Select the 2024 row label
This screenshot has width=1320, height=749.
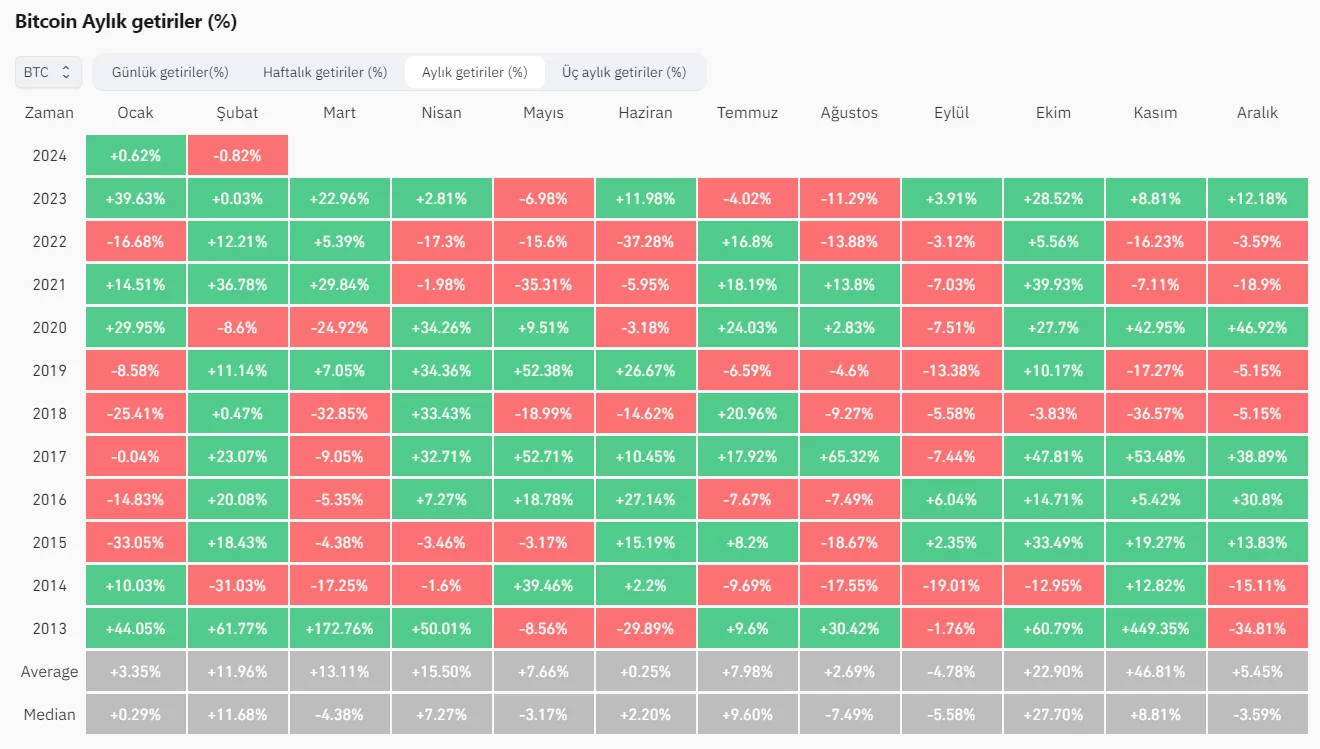click(x=49, y=156)
